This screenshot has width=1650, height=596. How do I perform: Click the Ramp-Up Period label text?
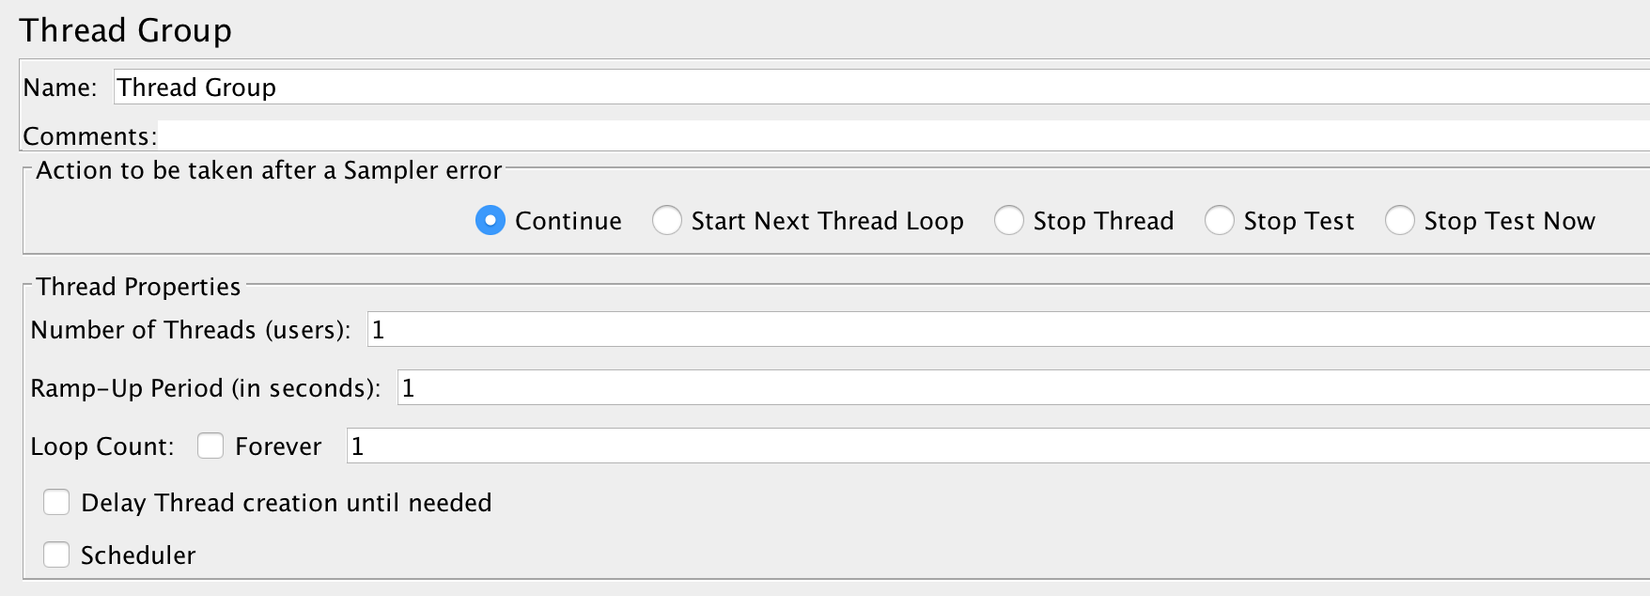[x=205, y=388]
